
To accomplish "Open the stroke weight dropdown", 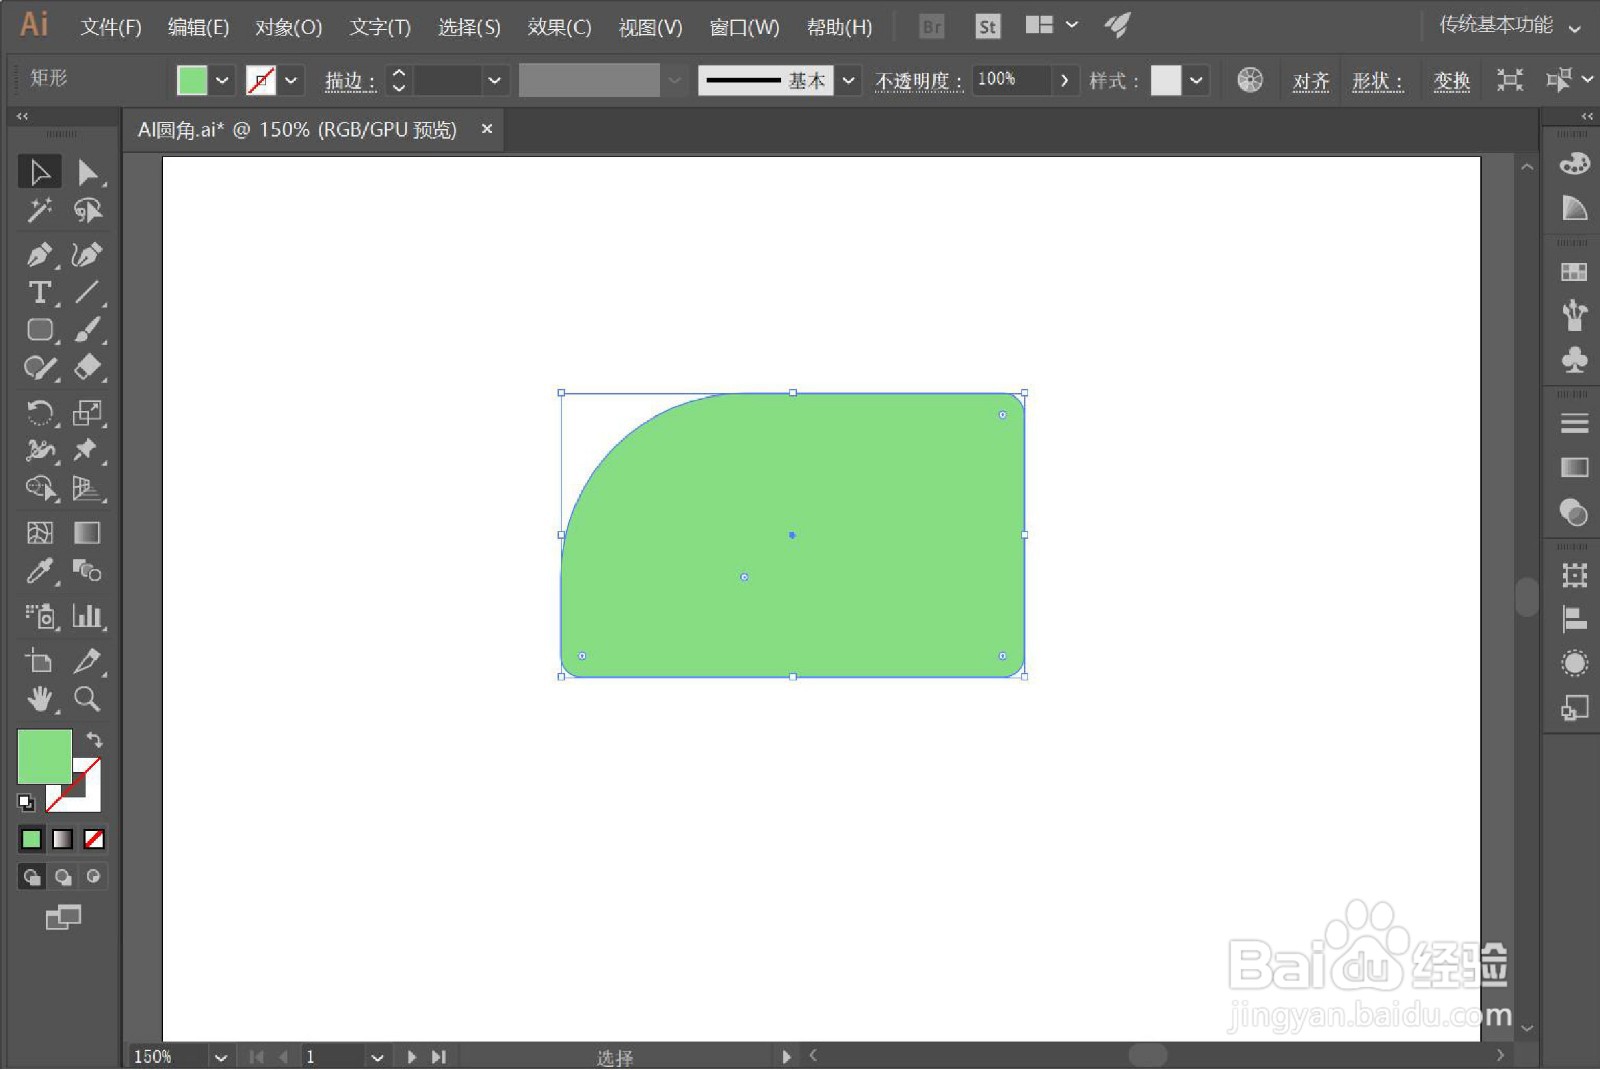I will [x=494, y=80].
